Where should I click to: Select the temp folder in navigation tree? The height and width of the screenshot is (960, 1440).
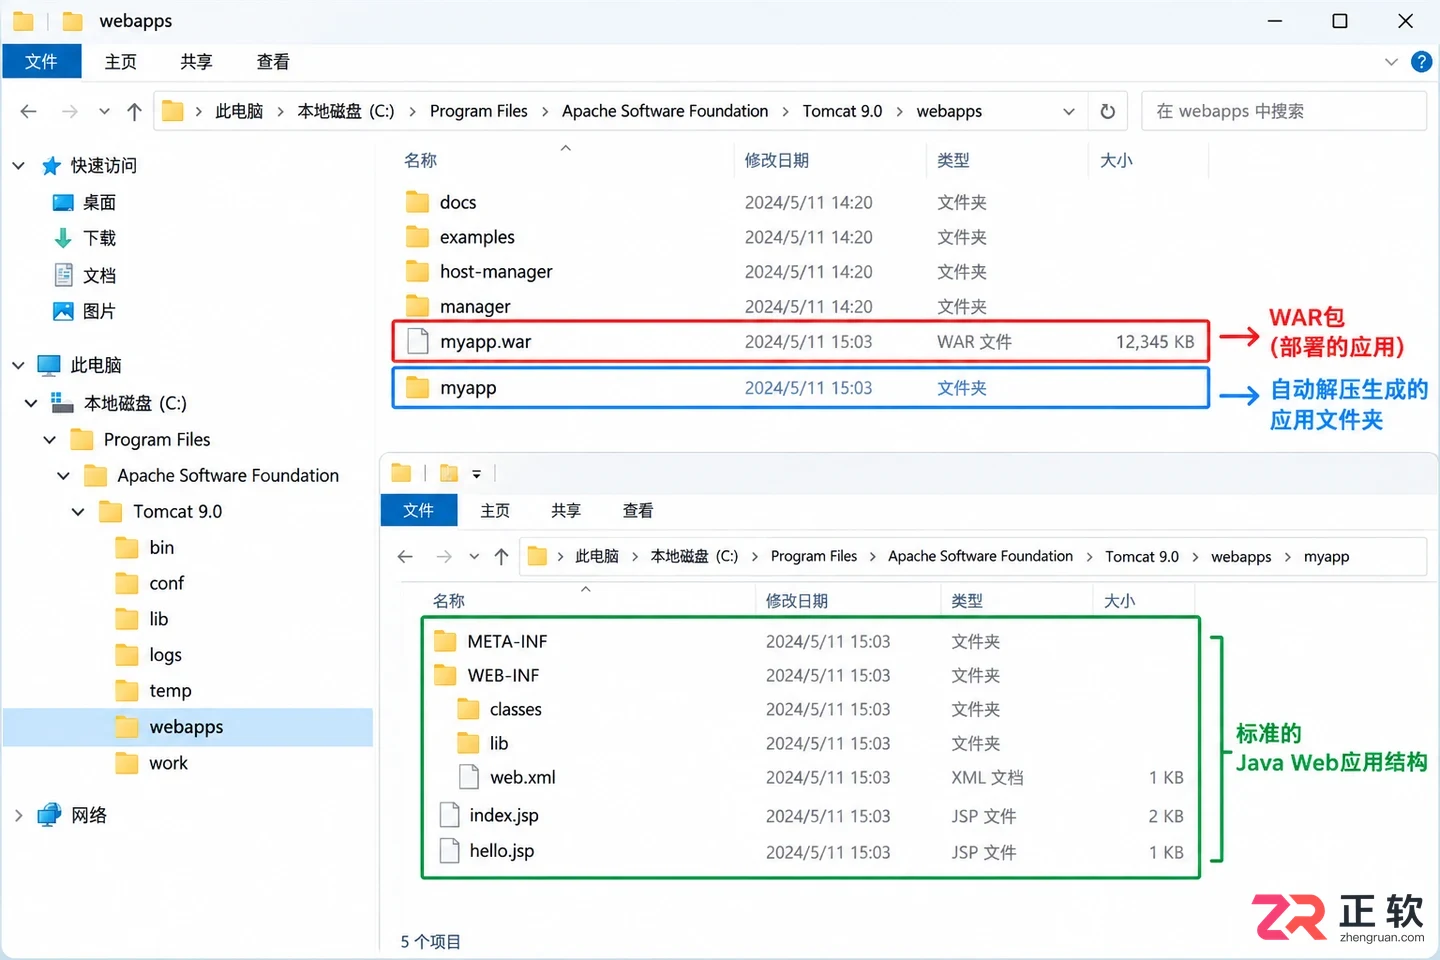(x=171, y=691)
